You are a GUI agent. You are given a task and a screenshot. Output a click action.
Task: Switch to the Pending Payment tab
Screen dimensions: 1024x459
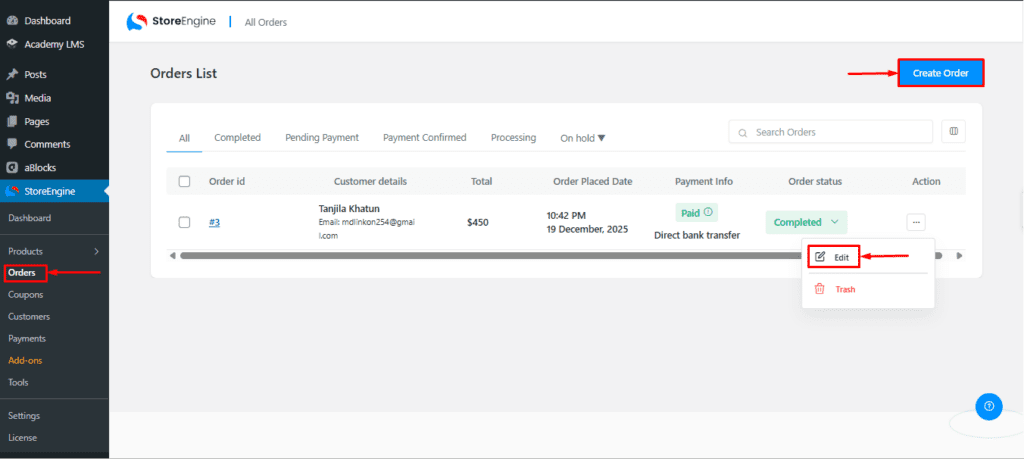[x=322, y=137]
